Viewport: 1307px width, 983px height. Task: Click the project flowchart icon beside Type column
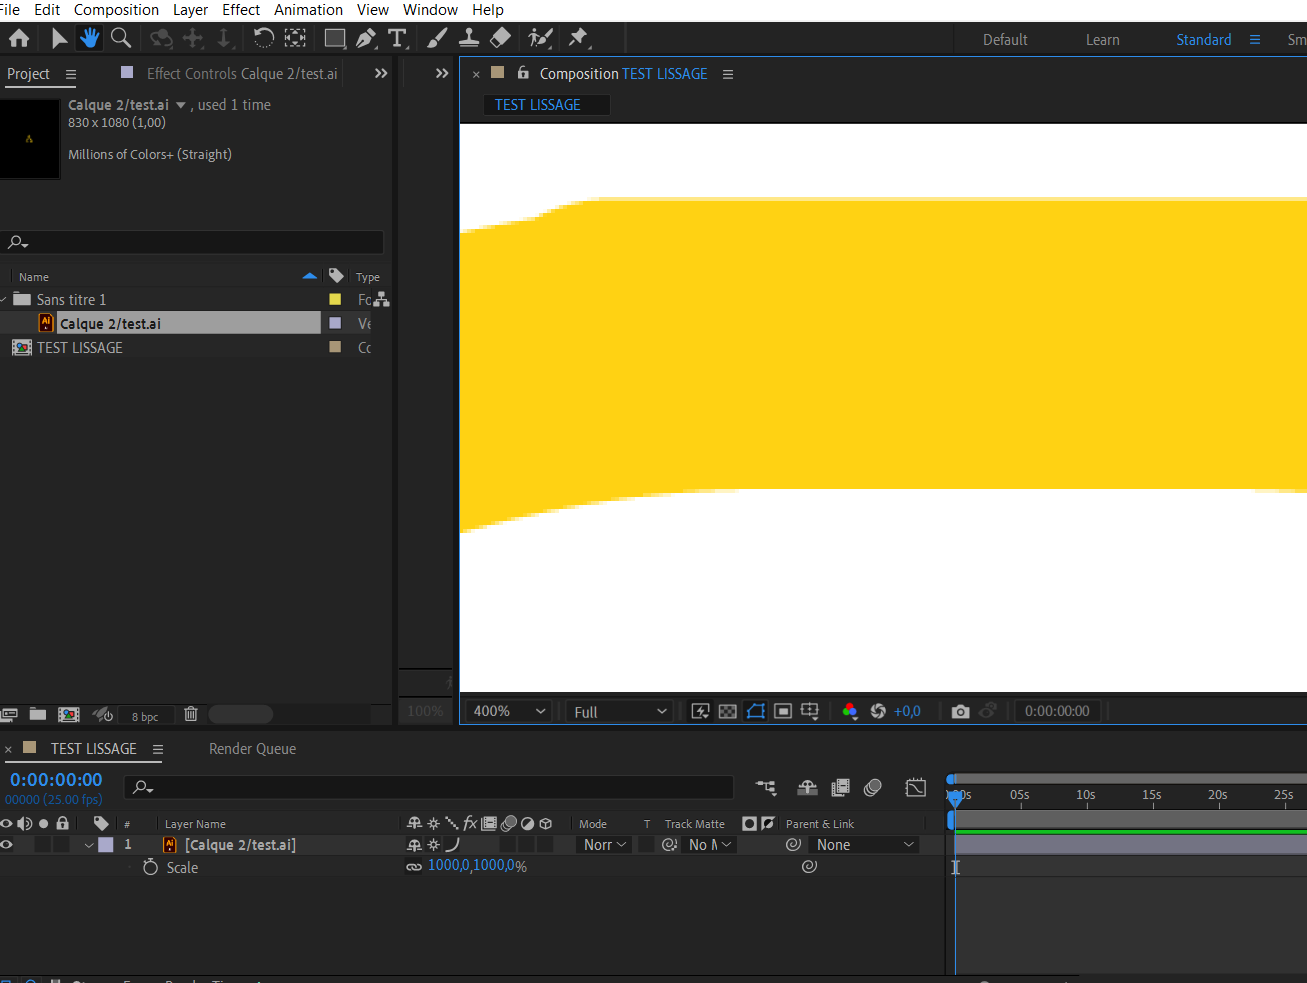[x=382, y=299]
